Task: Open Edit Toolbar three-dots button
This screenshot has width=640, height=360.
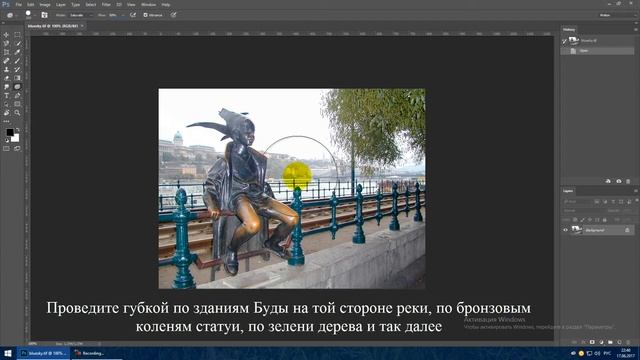Action: pyautogui.click(x=7, y=121)
